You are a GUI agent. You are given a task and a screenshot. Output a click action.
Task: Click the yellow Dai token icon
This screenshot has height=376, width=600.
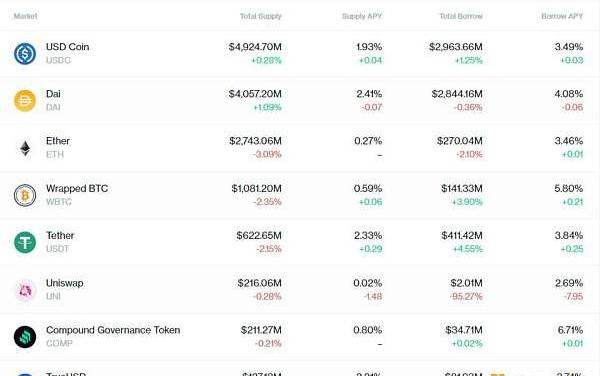[x=25, y=101]
